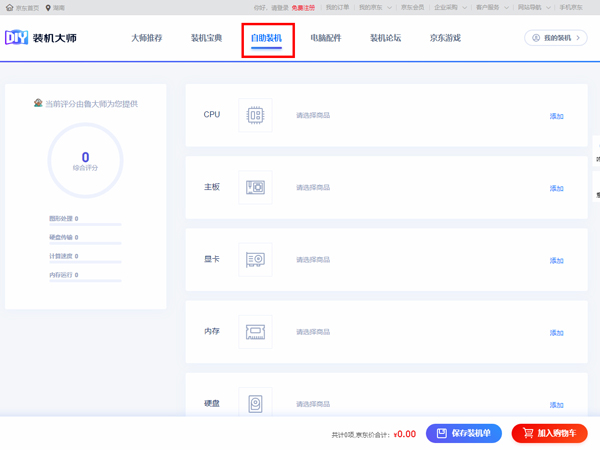
Task: Go to the 装机论坛 tab
Action: point(386,38)
